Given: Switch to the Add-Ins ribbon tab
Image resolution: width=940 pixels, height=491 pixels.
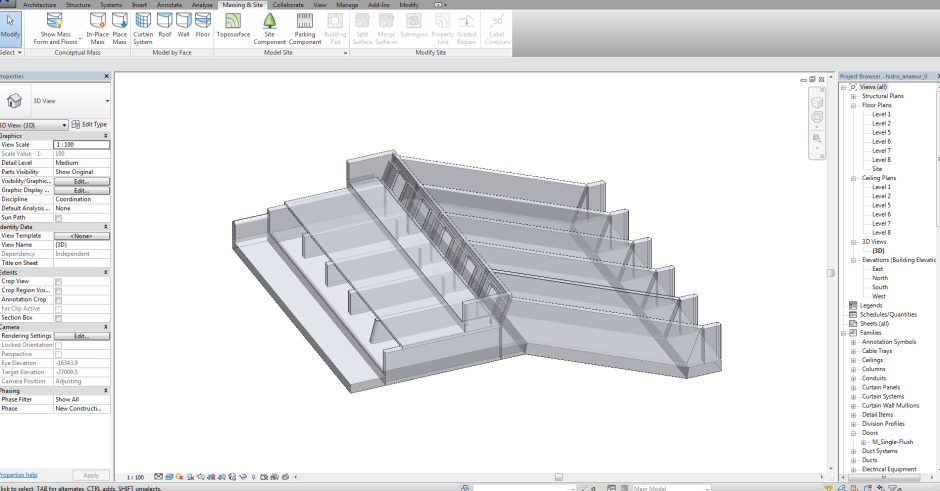Looking at the screenshot, I should pos(378,5).
